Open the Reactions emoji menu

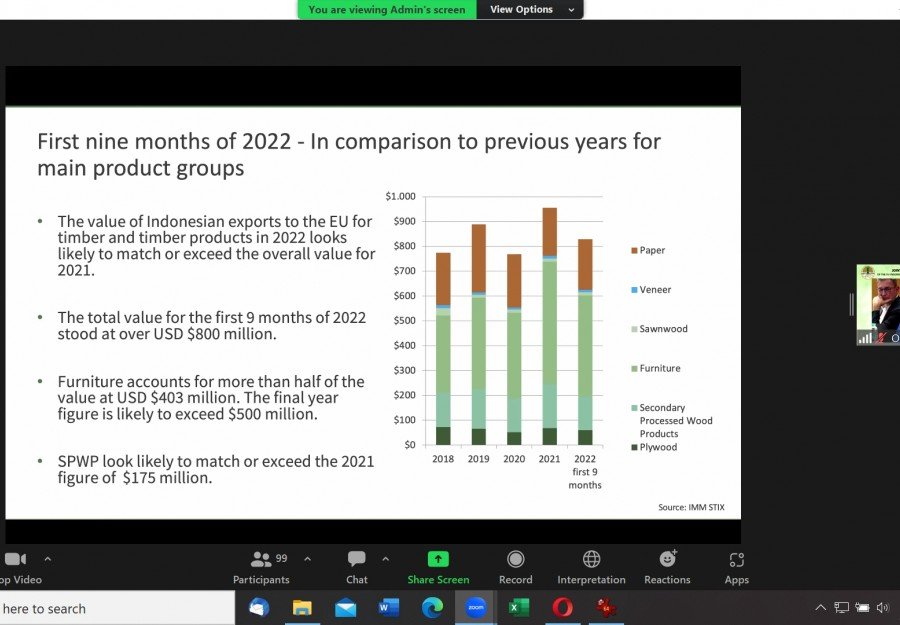click(x=667, y=565)
